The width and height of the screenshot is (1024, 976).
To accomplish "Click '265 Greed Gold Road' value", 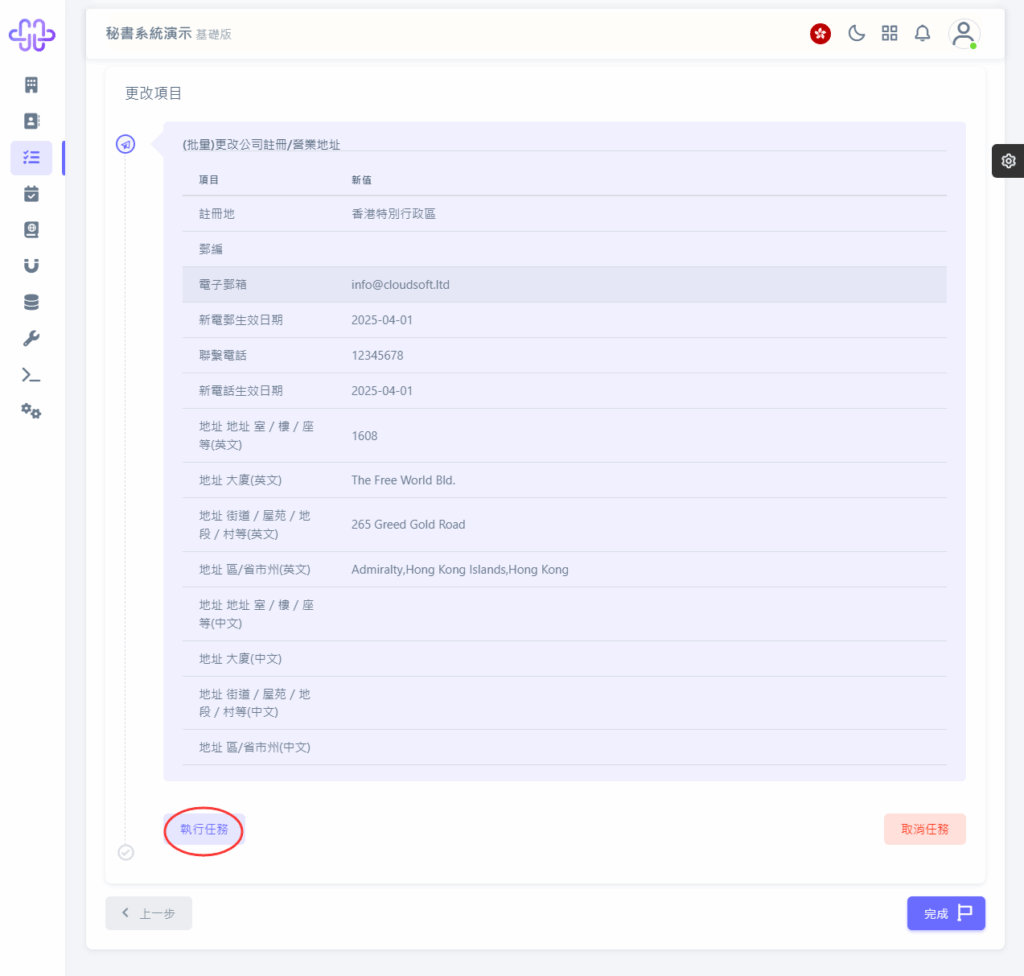I will 408,525.
